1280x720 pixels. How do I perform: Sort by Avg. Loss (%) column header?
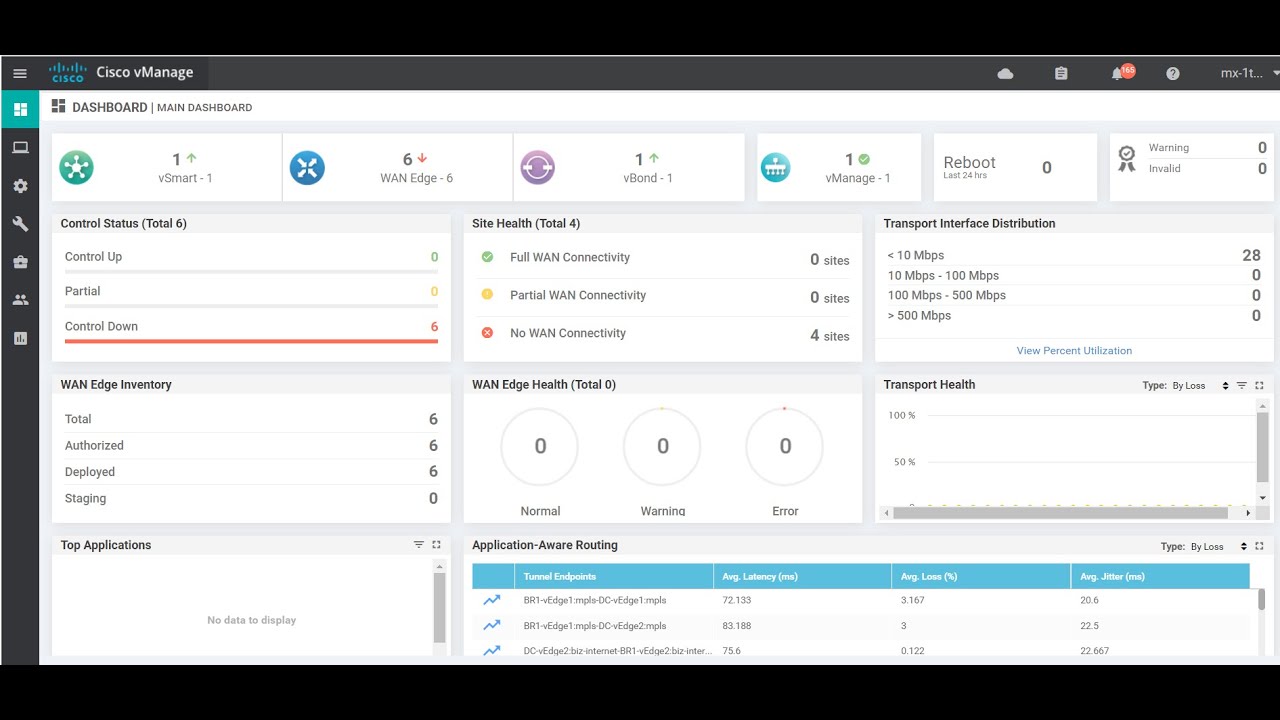point(980,576)
